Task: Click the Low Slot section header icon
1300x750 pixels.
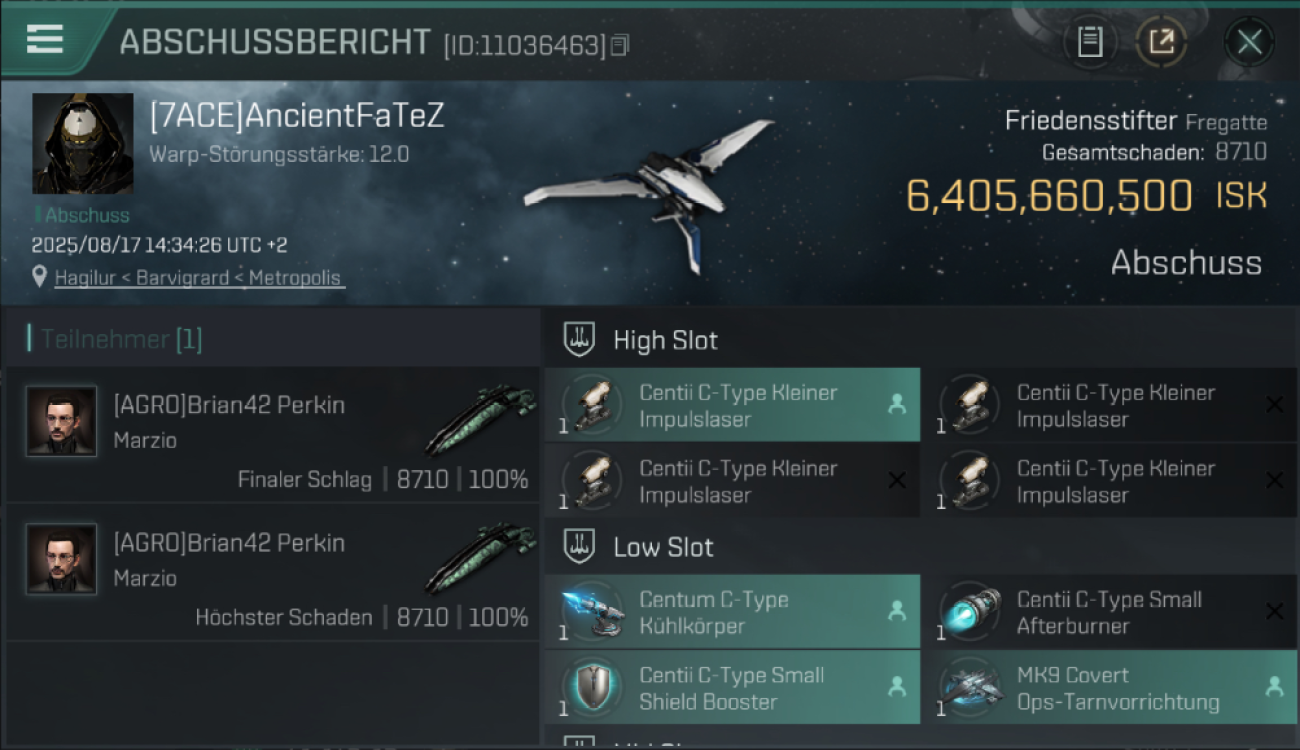Action: coord(580,547)
